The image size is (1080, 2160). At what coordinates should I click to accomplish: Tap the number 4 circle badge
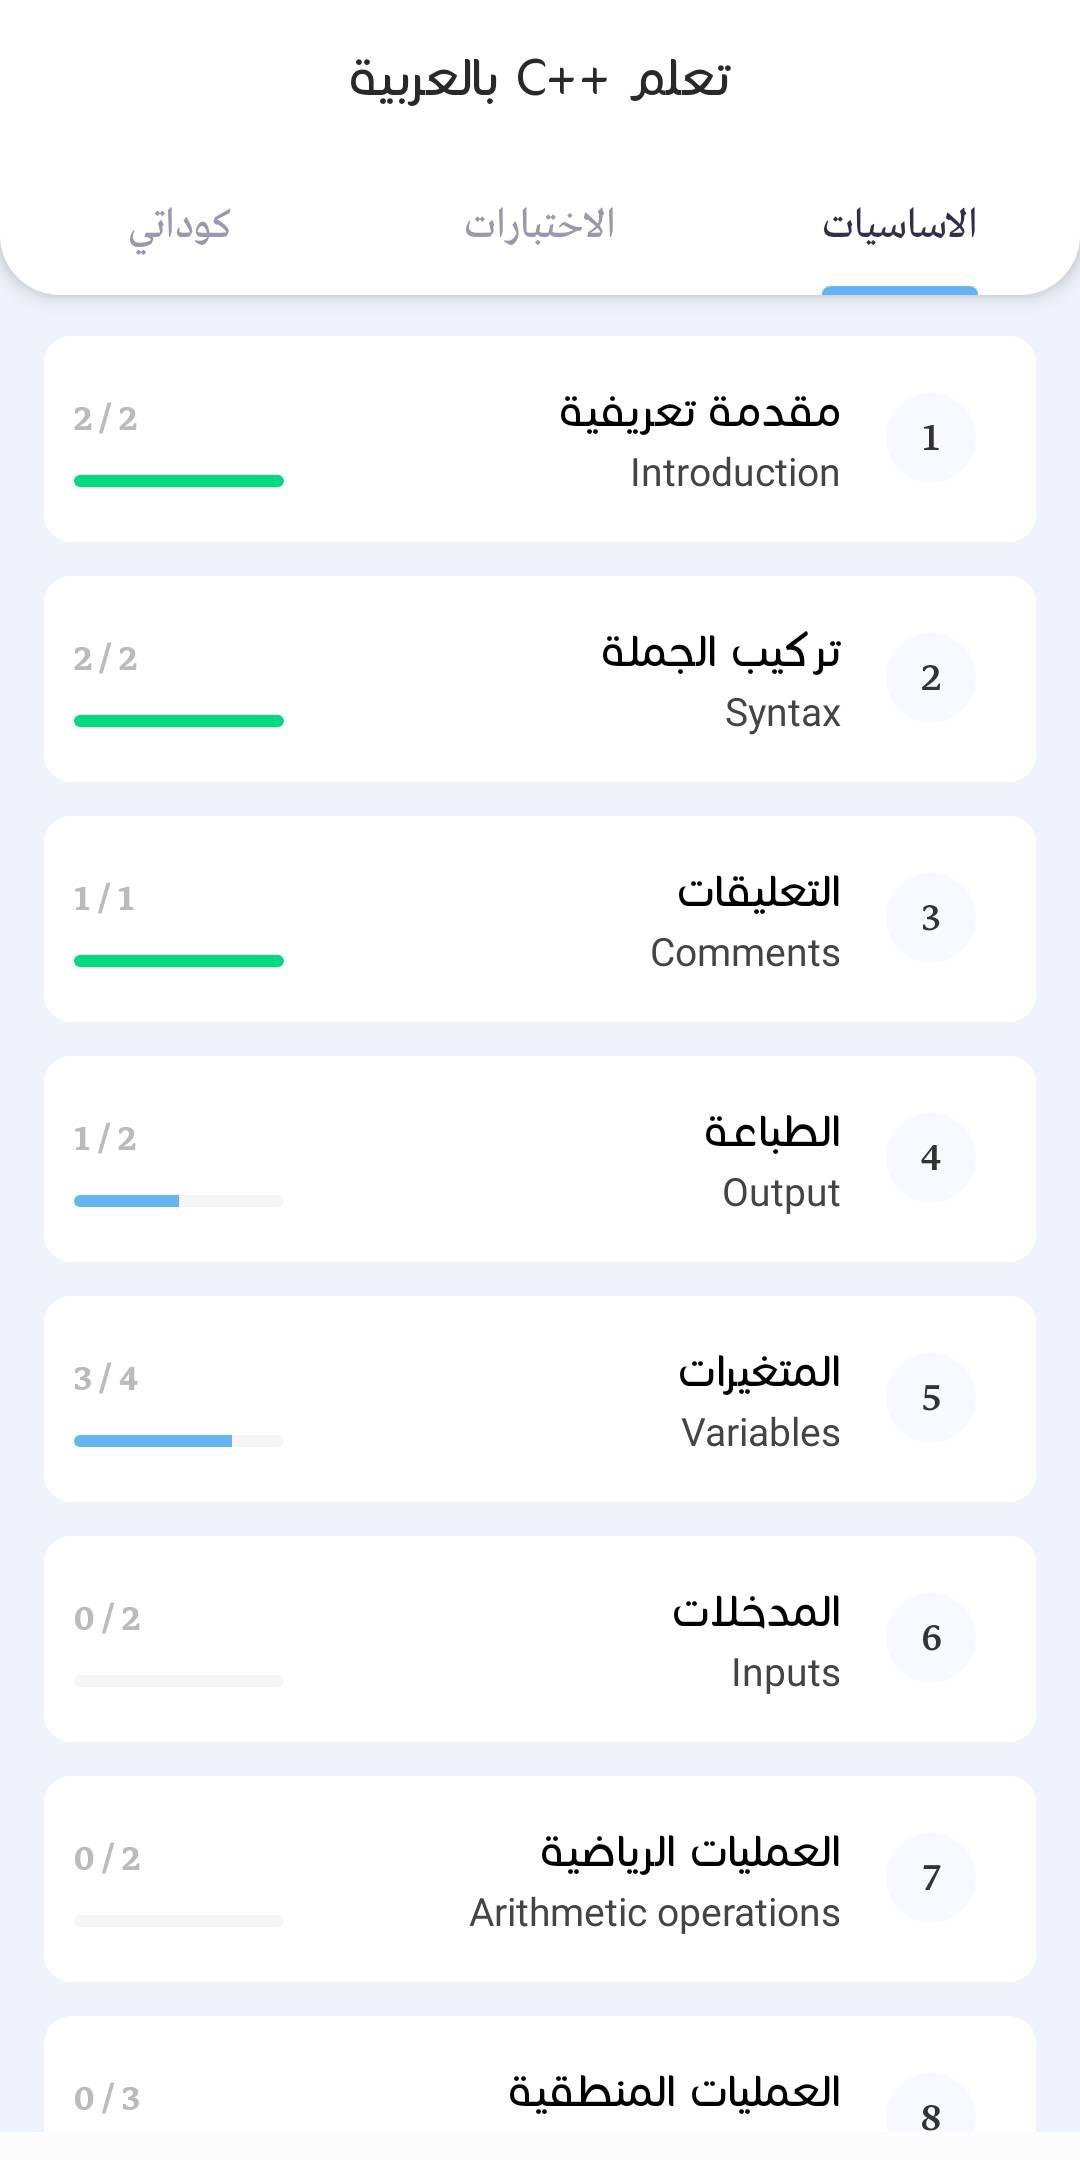click(x=930, y=1158)
